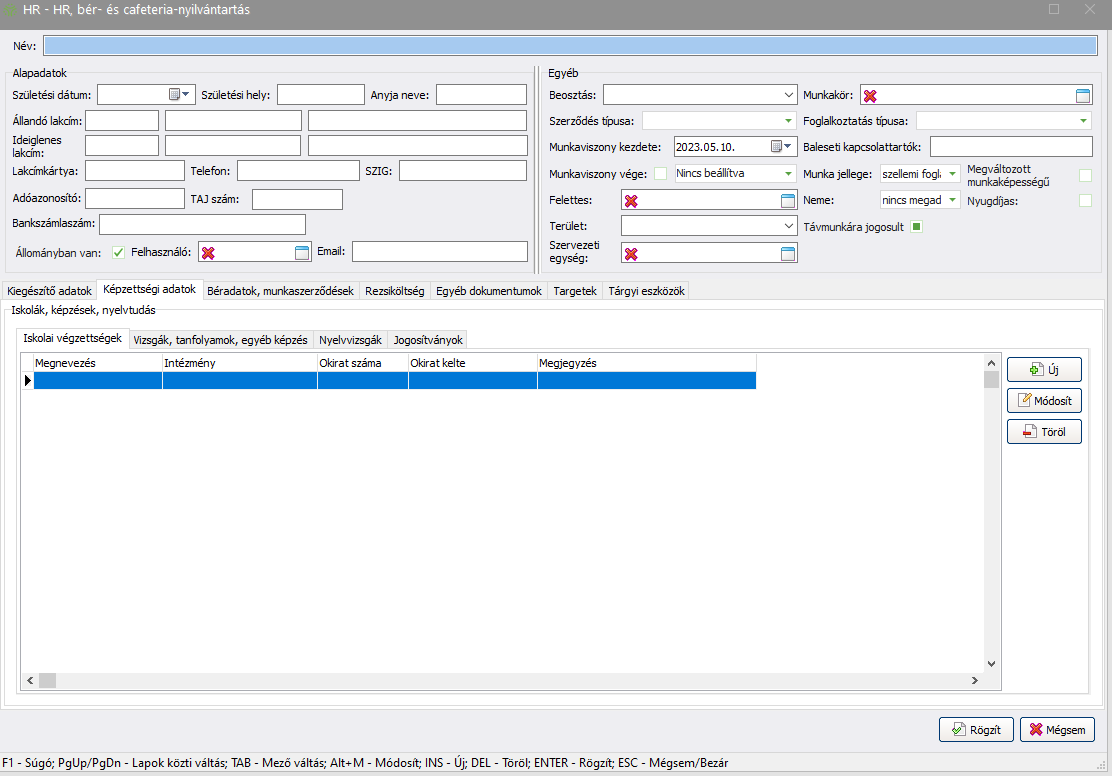Enable the Munkaviszony vége checkbox

[660, 174]
